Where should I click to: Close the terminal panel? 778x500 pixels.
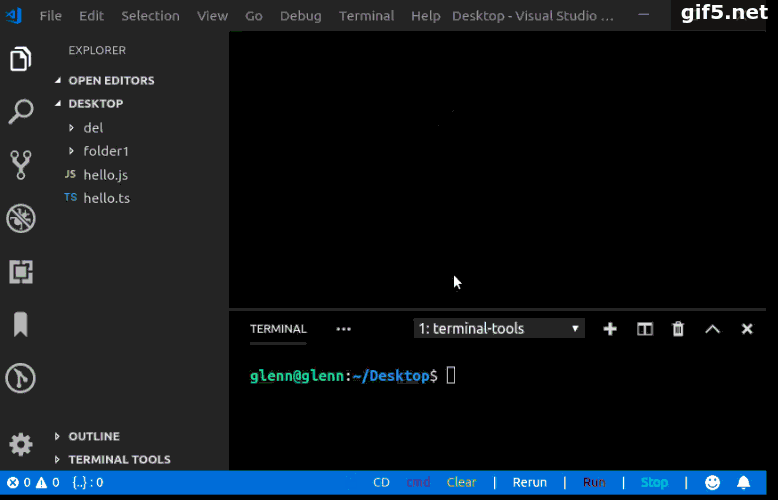(x=747, y=329)
